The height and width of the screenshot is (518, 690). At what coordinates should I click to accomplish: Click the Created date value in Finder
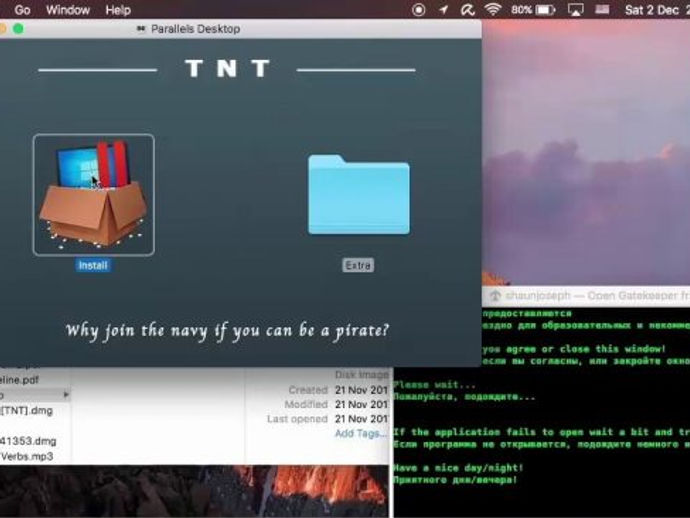coord(361,390)
